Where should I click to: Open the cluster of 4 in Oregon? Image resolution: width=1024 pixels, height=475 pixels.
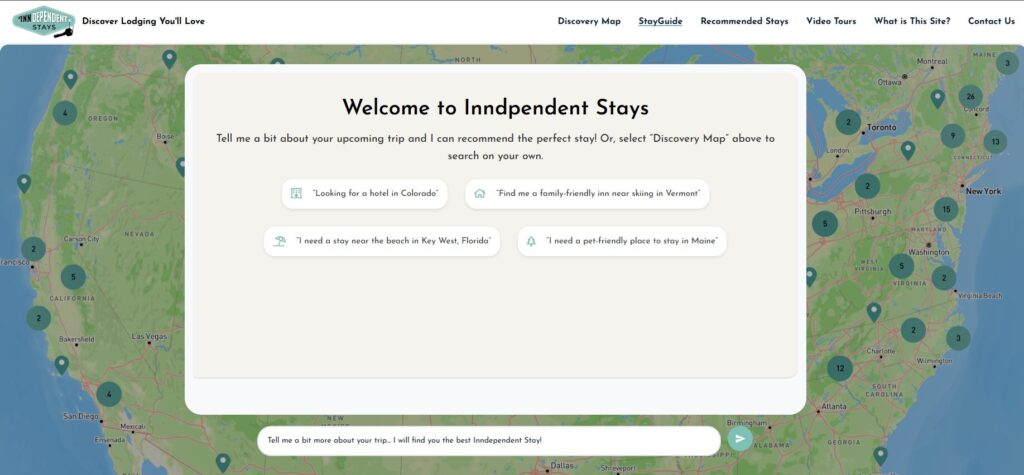pyautogui.click(x=65, y=113)
